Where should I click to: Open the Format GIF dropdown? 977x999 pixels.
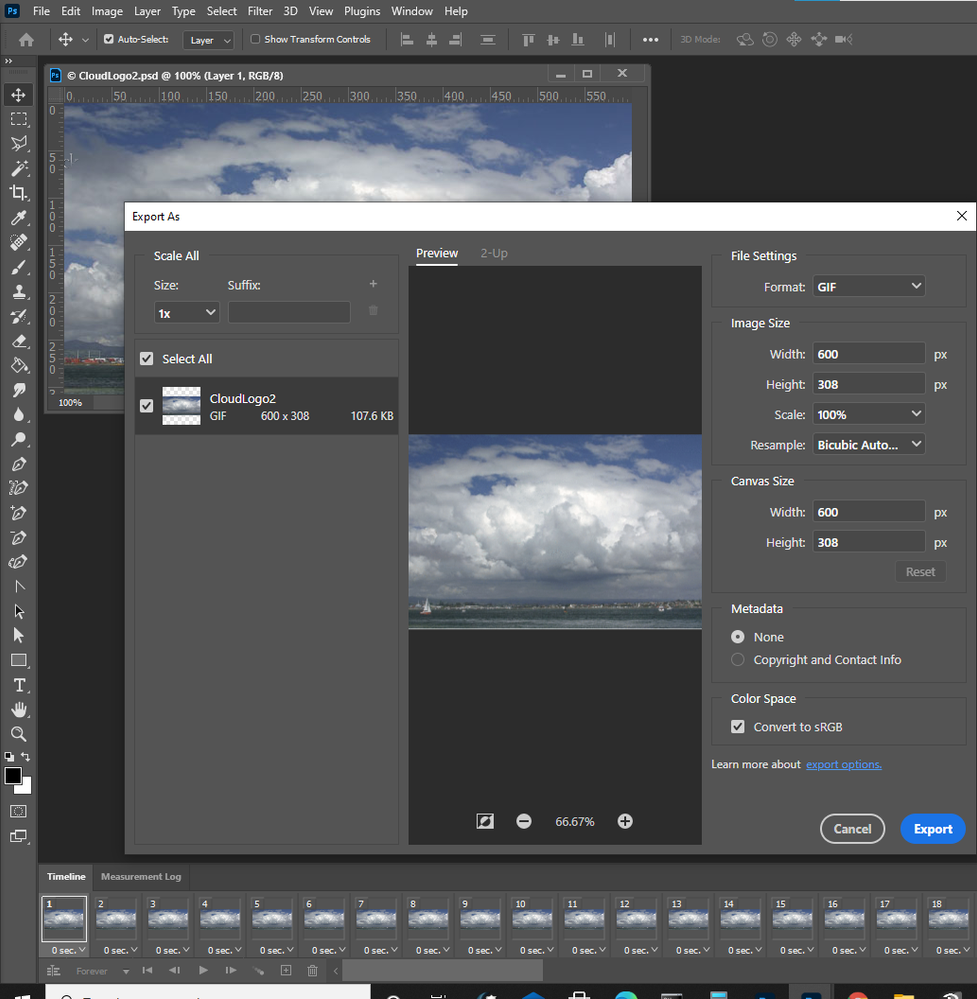(x=868, y=287)
